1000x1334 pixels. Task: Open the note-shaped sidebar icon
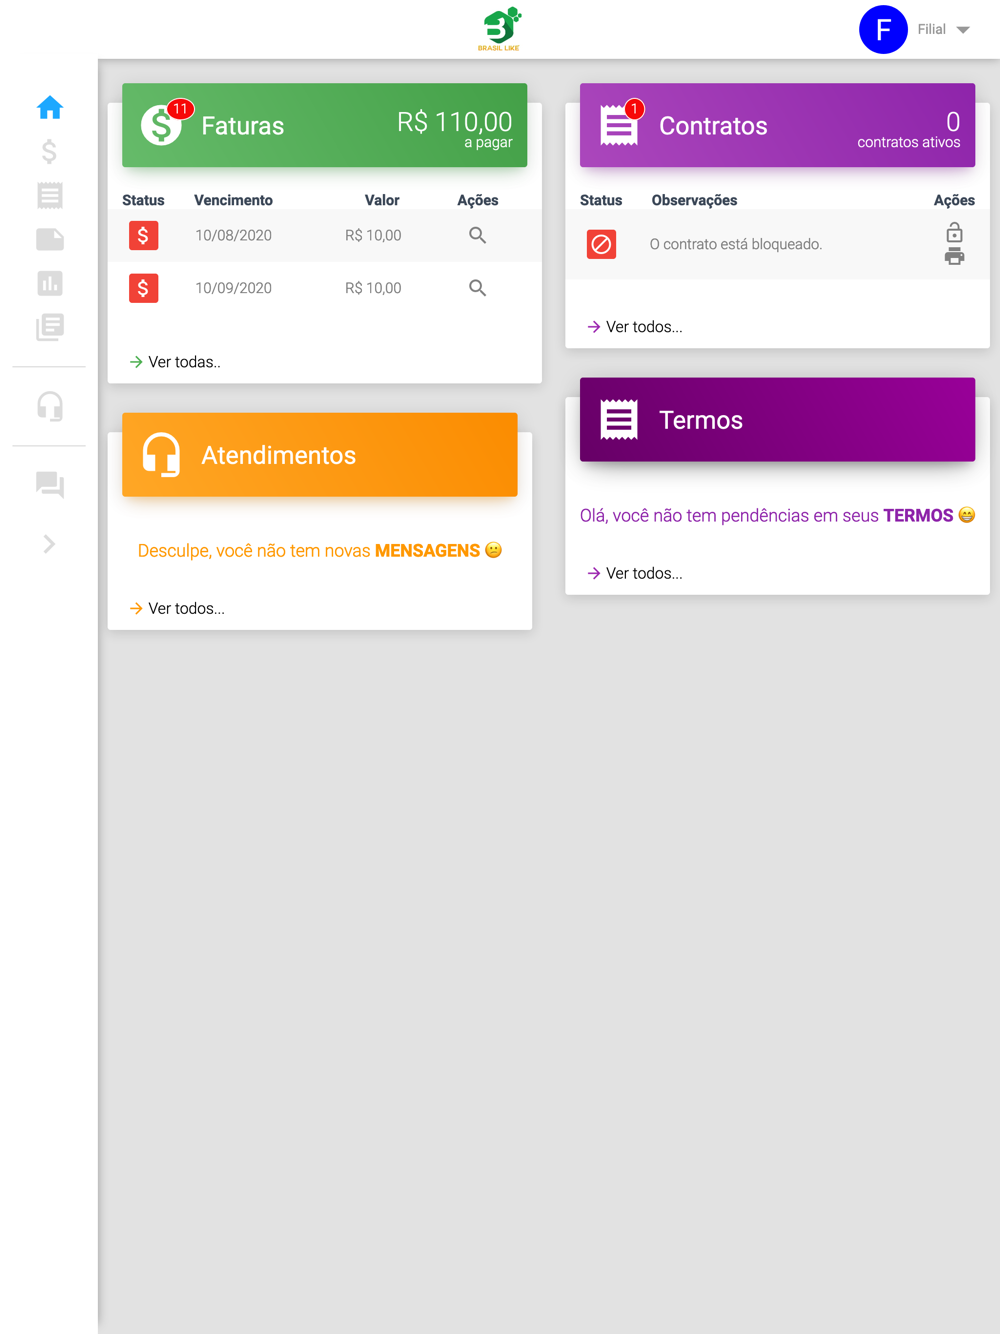[x=49, y=239]
